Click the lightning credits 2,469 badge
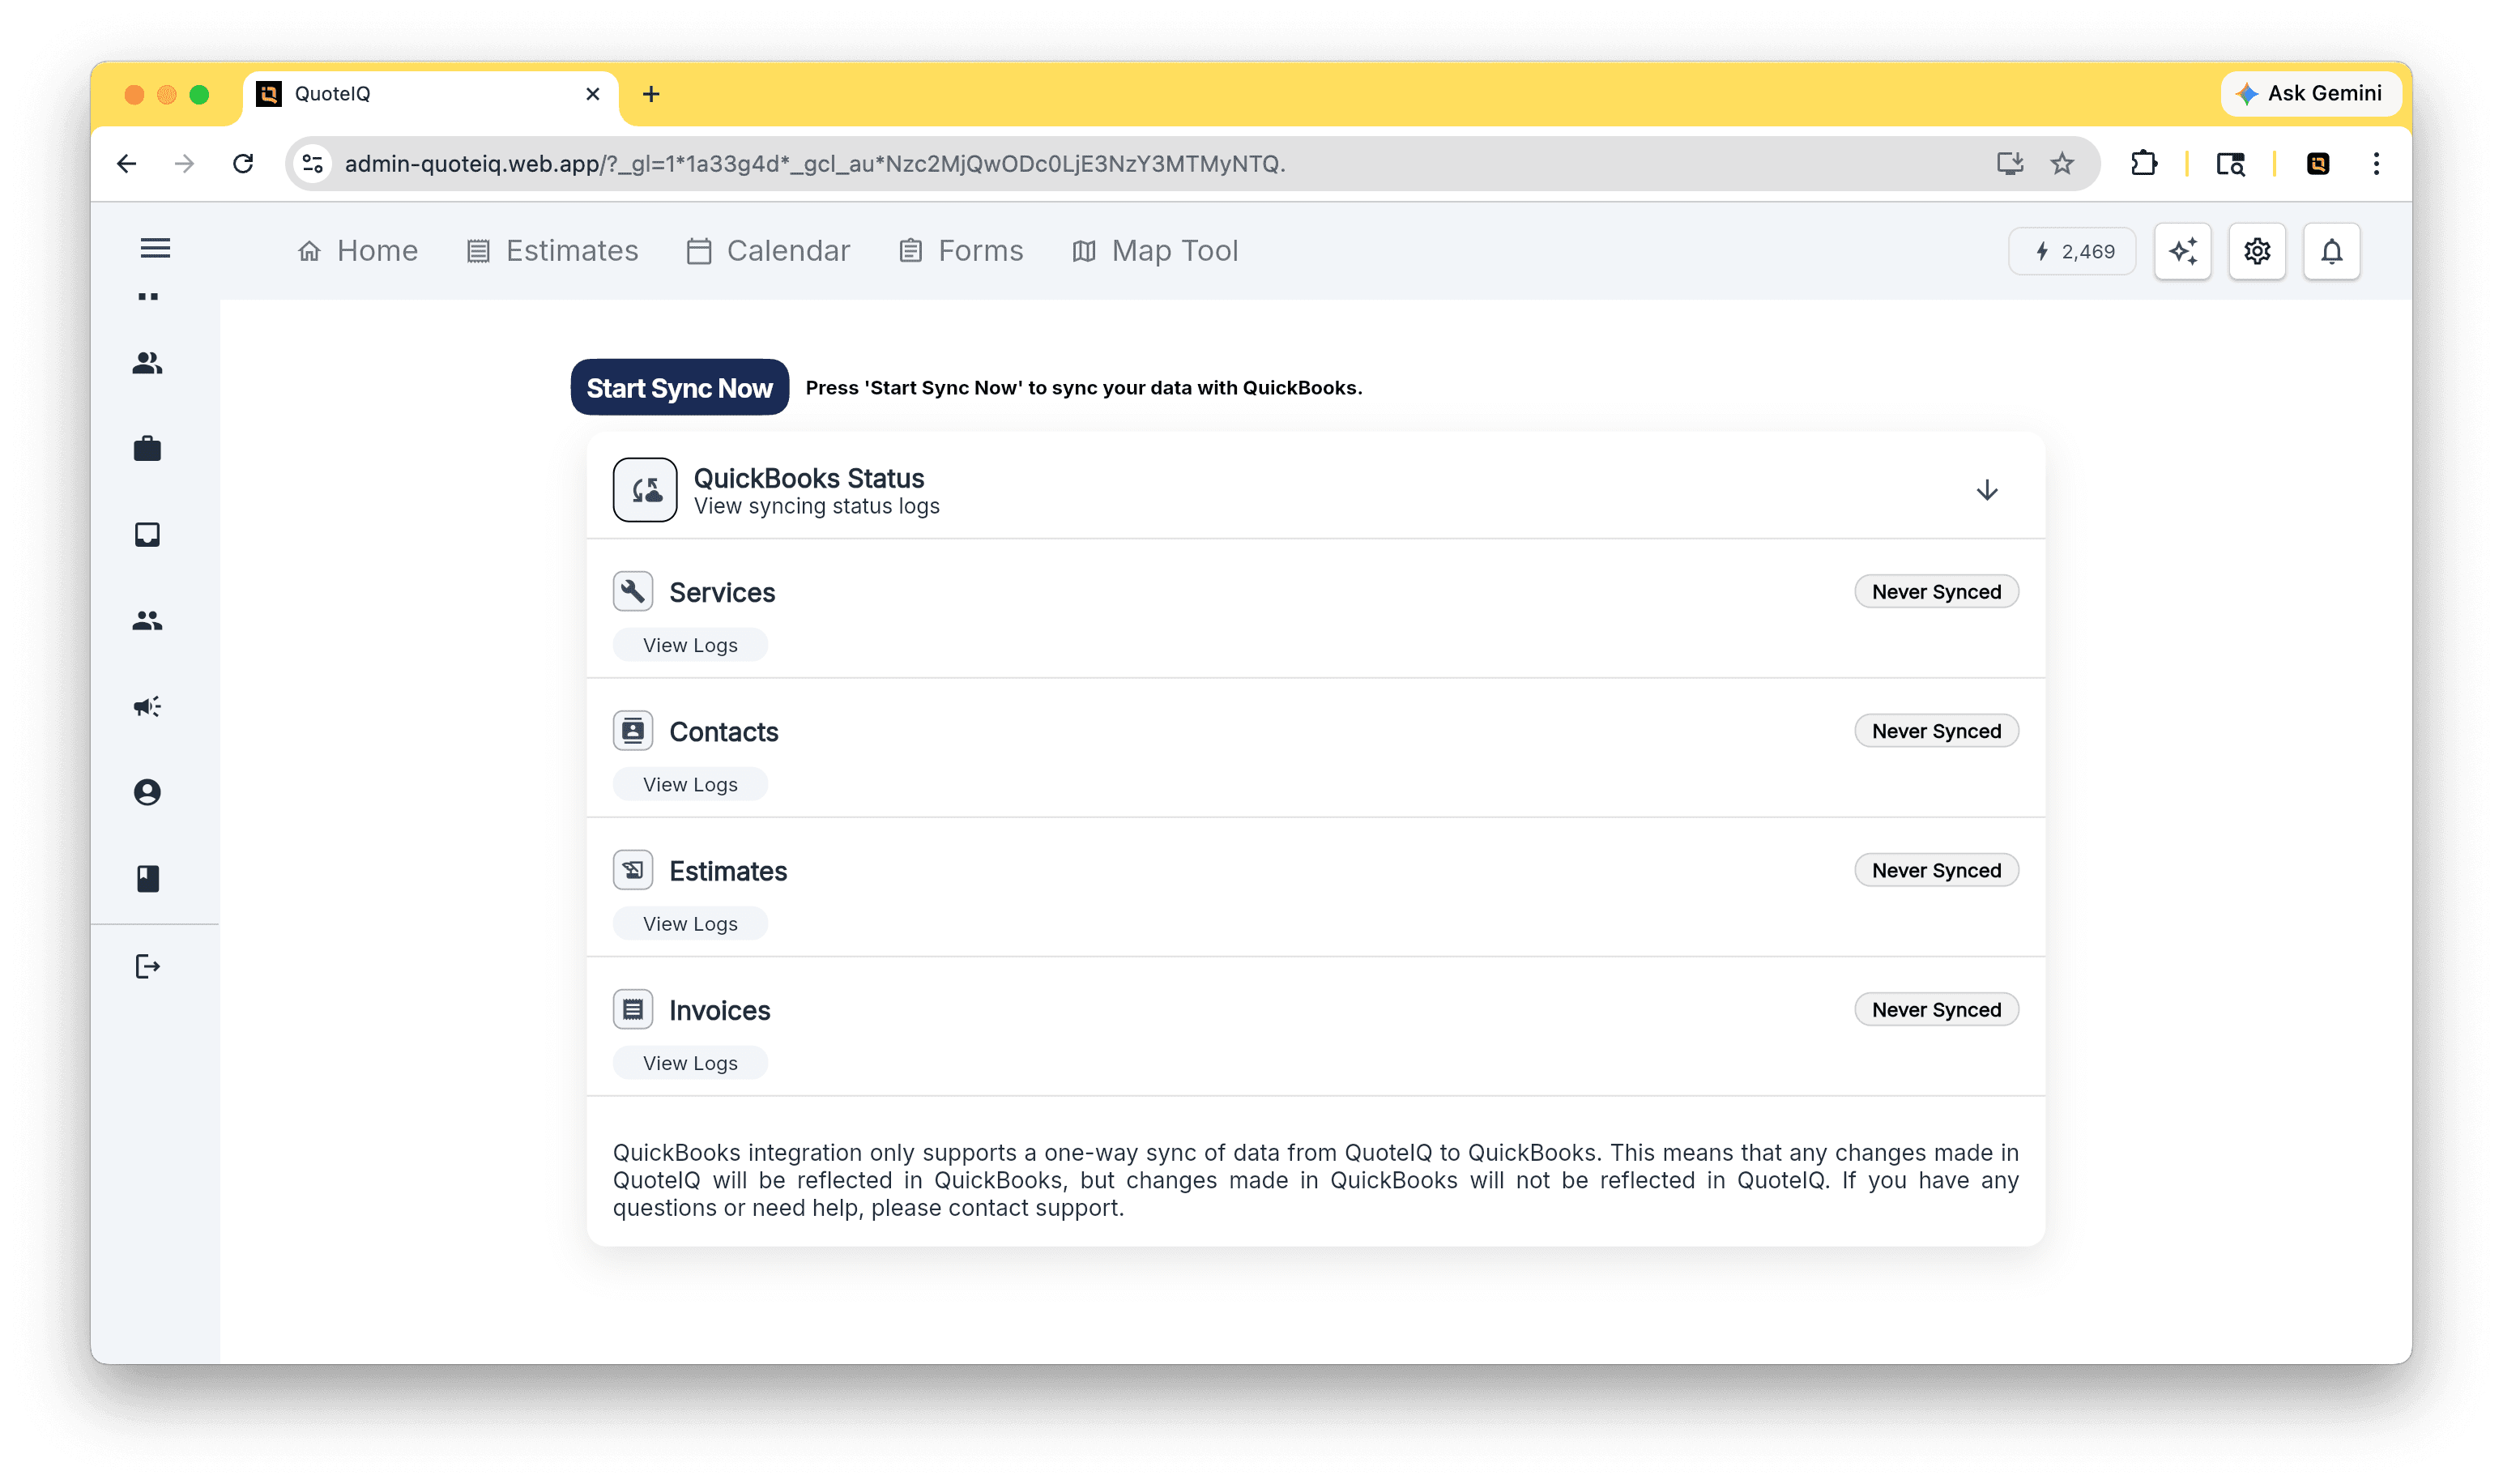This screenshot has width=2503, height=1484. coord(2073,251)
